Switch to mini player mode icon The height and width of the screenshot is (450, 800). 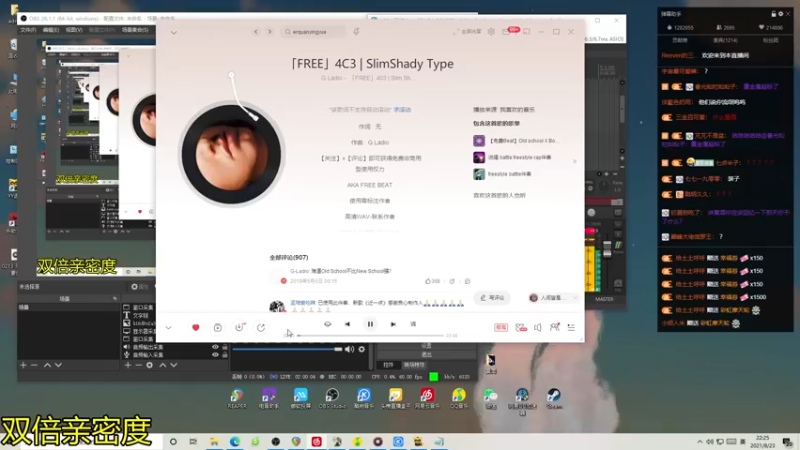tap(527, 32)
